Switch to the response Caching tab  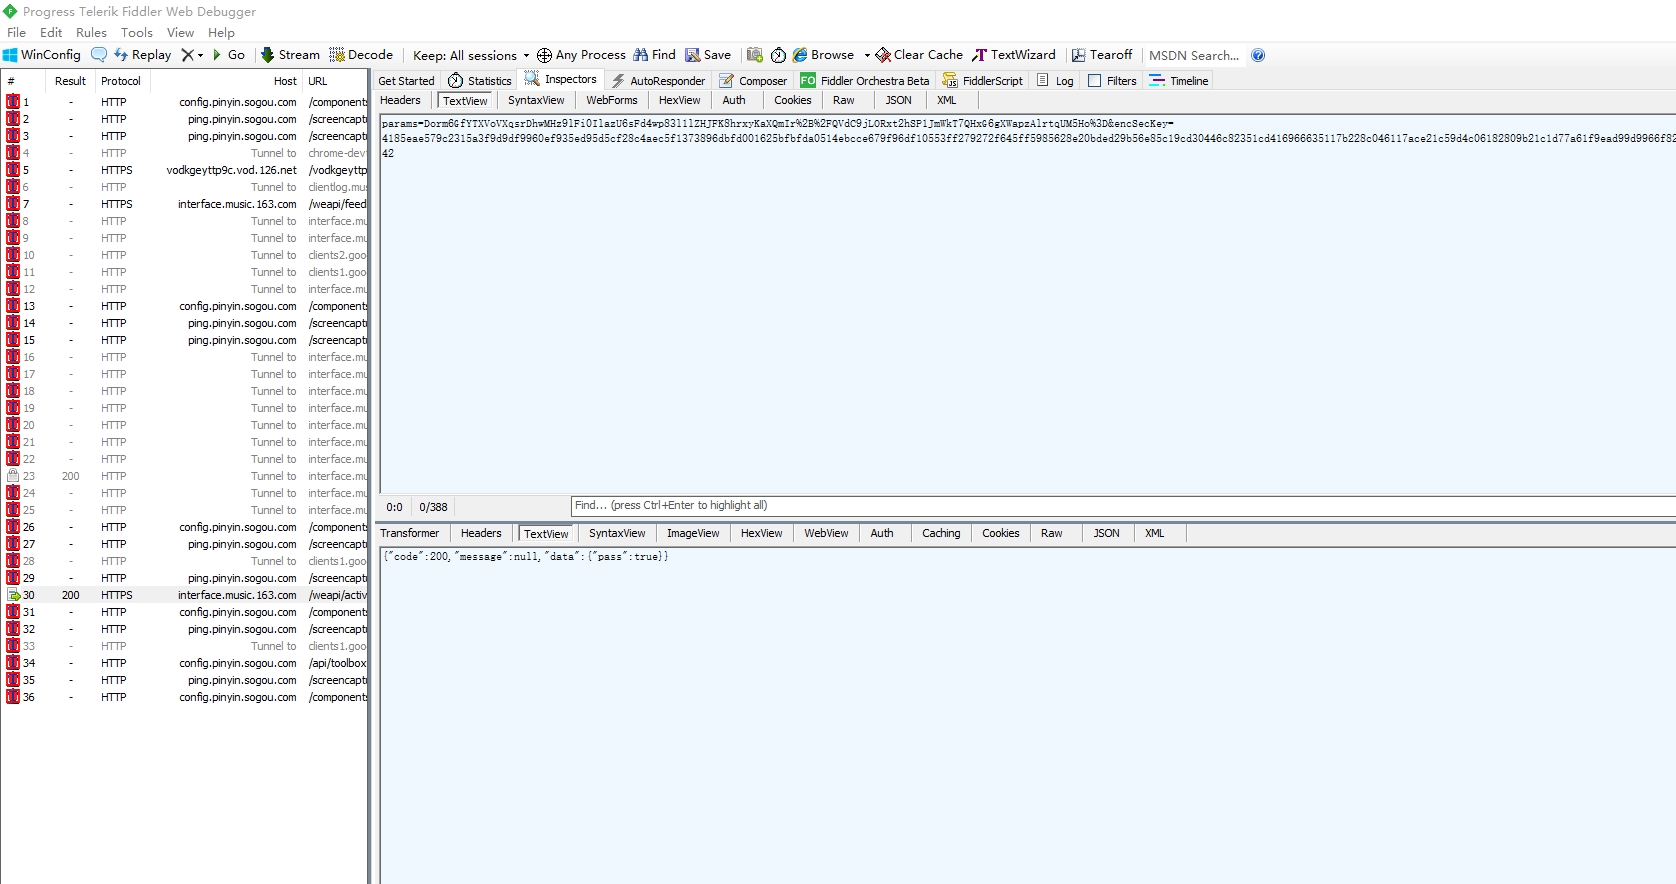(941, 533)
